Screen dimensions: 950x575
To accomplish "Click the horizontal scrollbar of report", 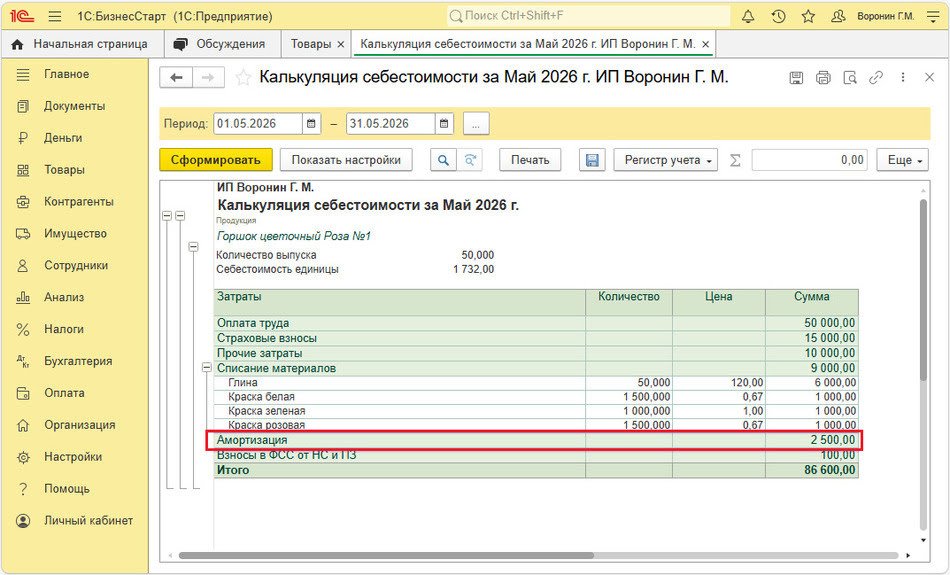I will tap(386, 556).
